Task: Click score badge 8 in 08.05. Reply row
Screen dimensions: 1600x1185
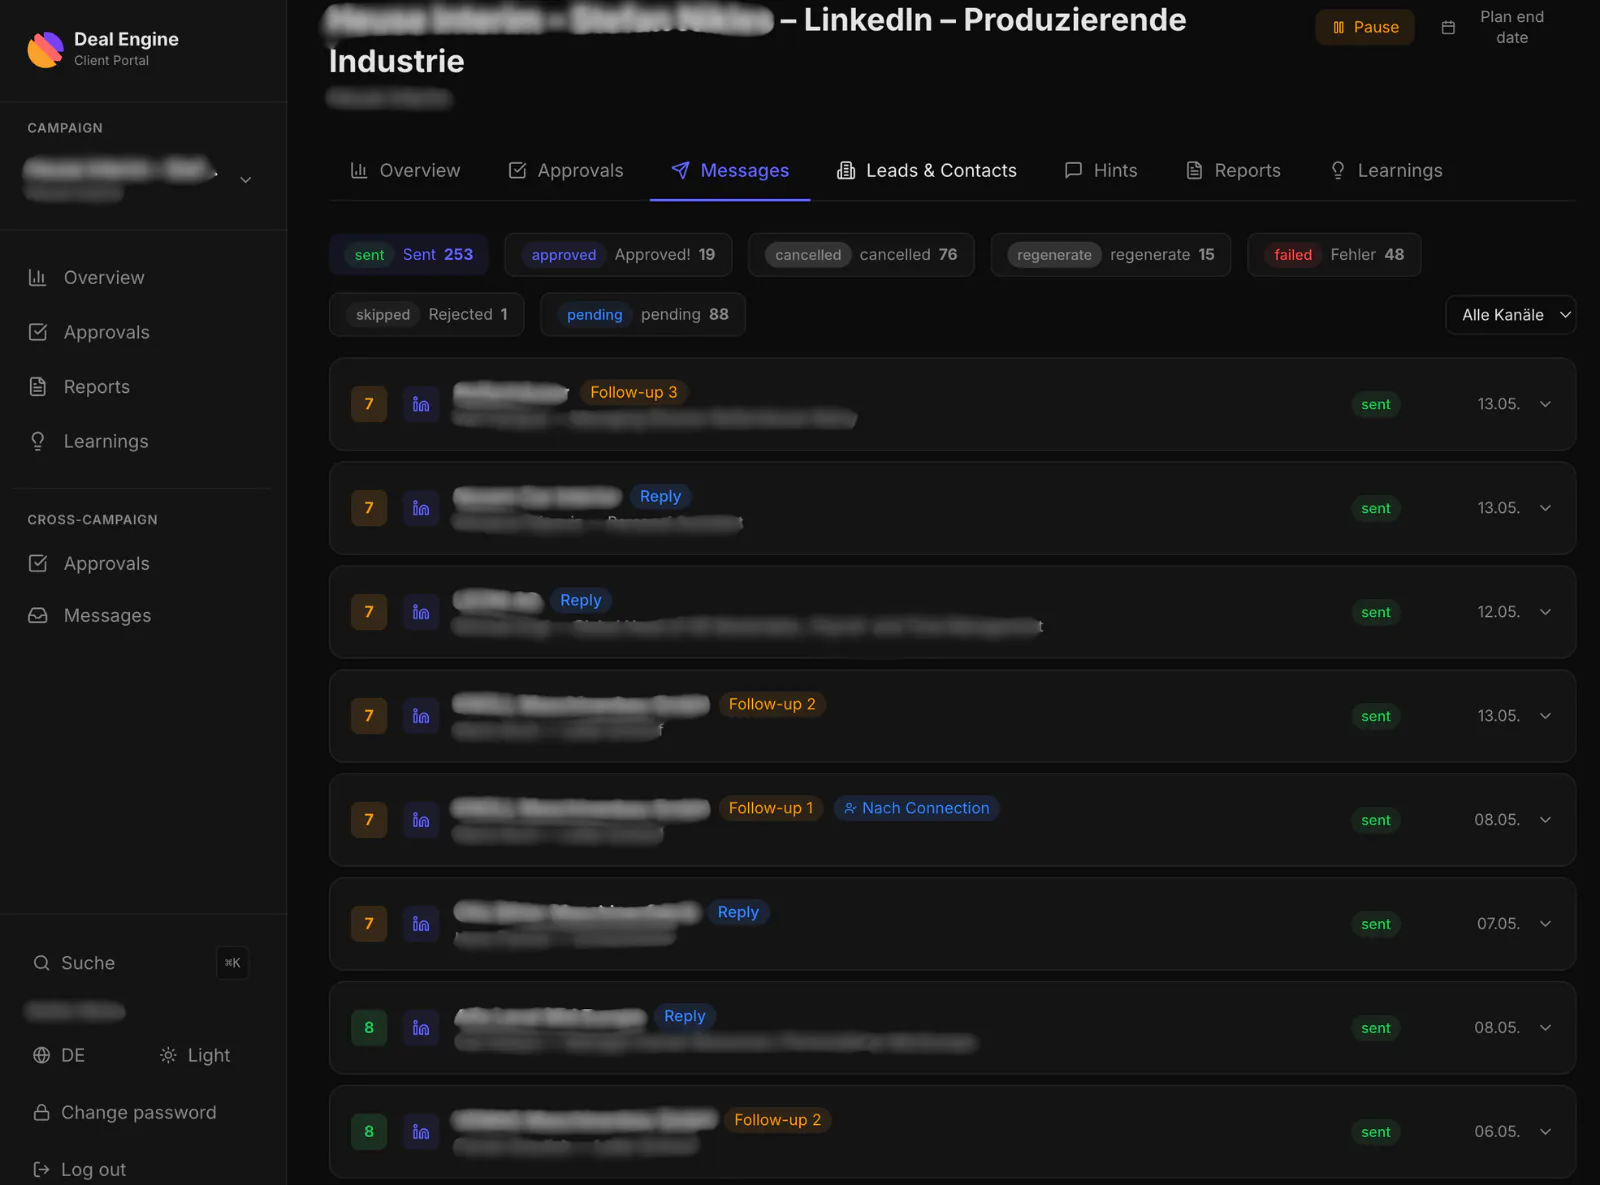Action: 369,1028
